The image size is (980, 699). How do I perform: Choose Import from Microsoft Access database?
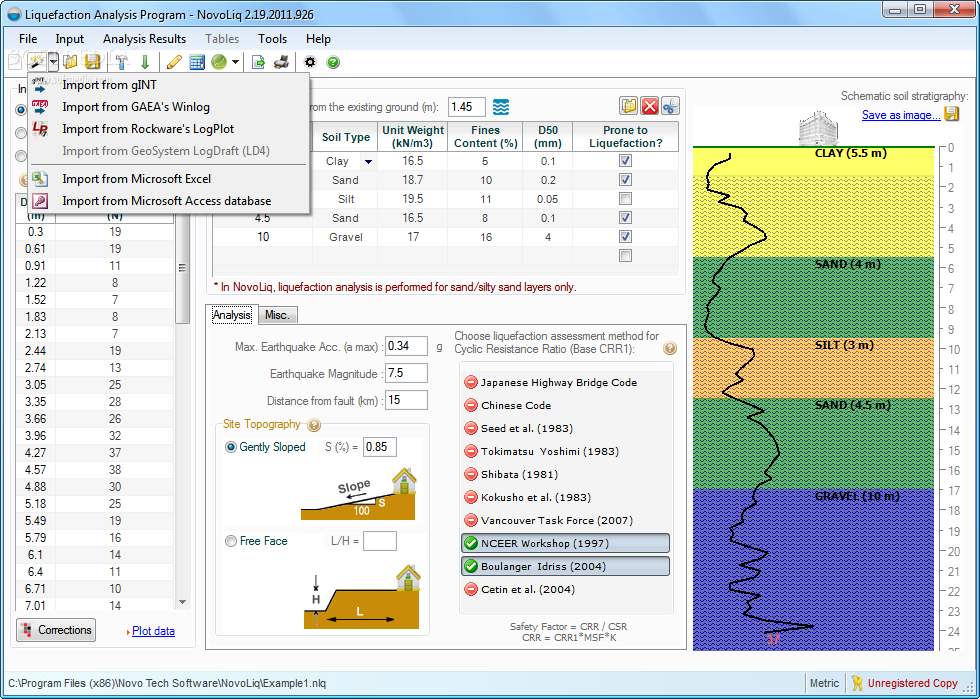(x=169, y=201)
